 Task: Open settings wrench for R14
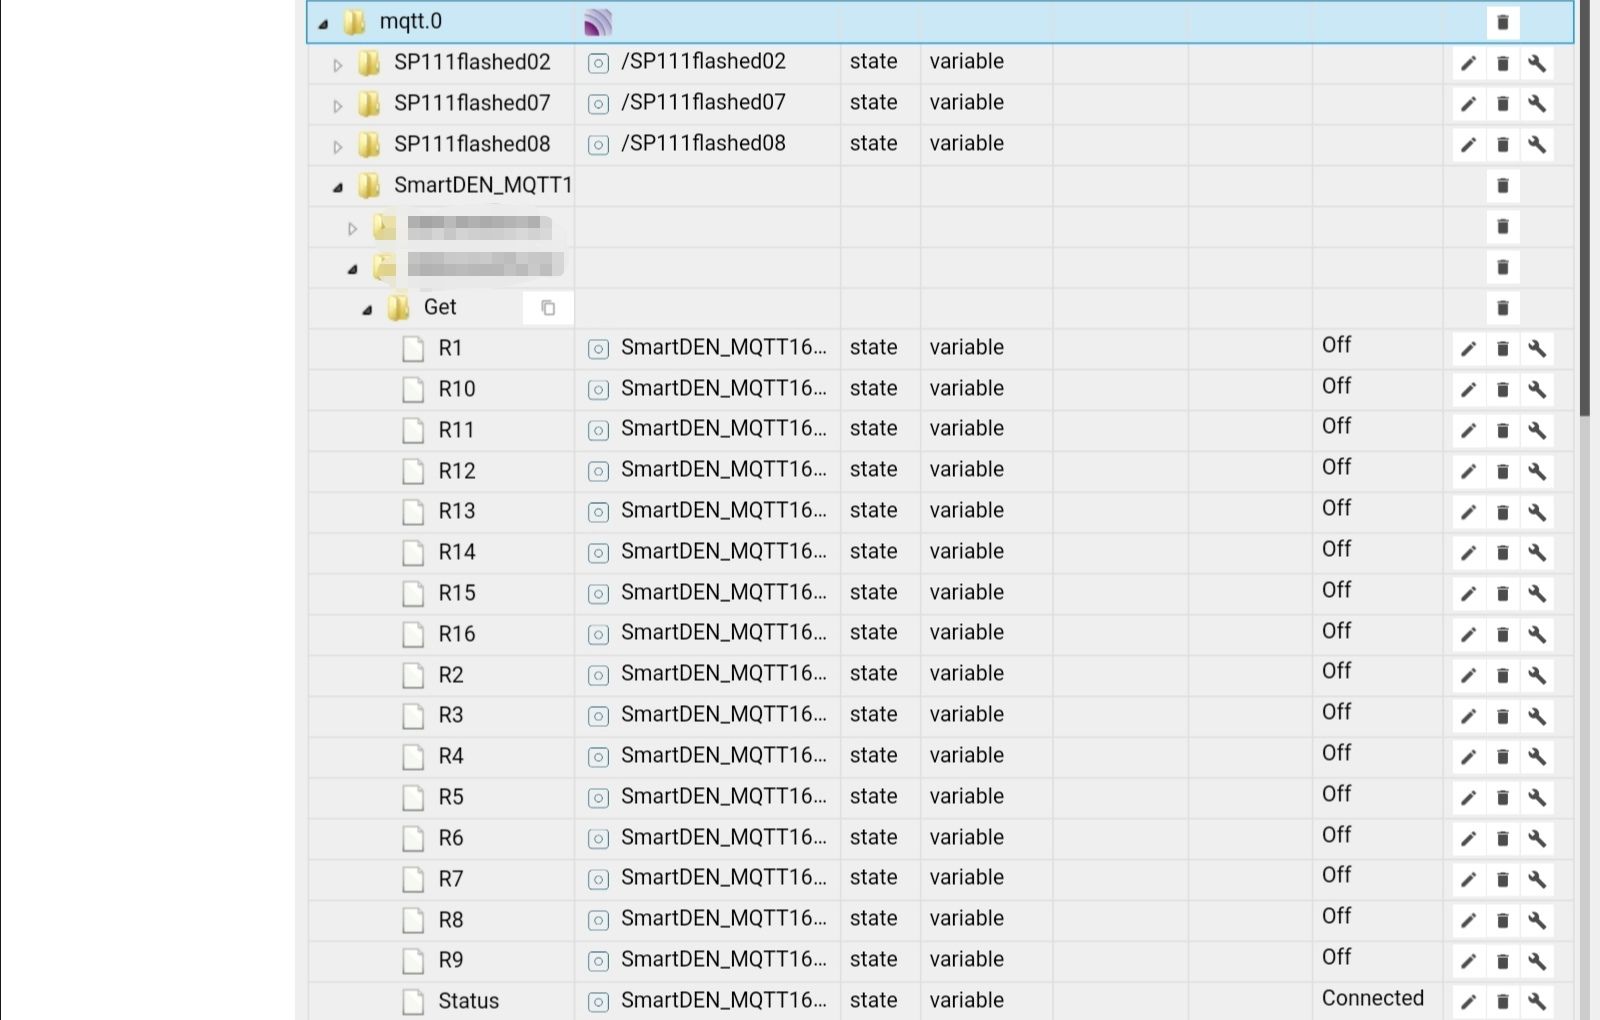(1537, 552)
